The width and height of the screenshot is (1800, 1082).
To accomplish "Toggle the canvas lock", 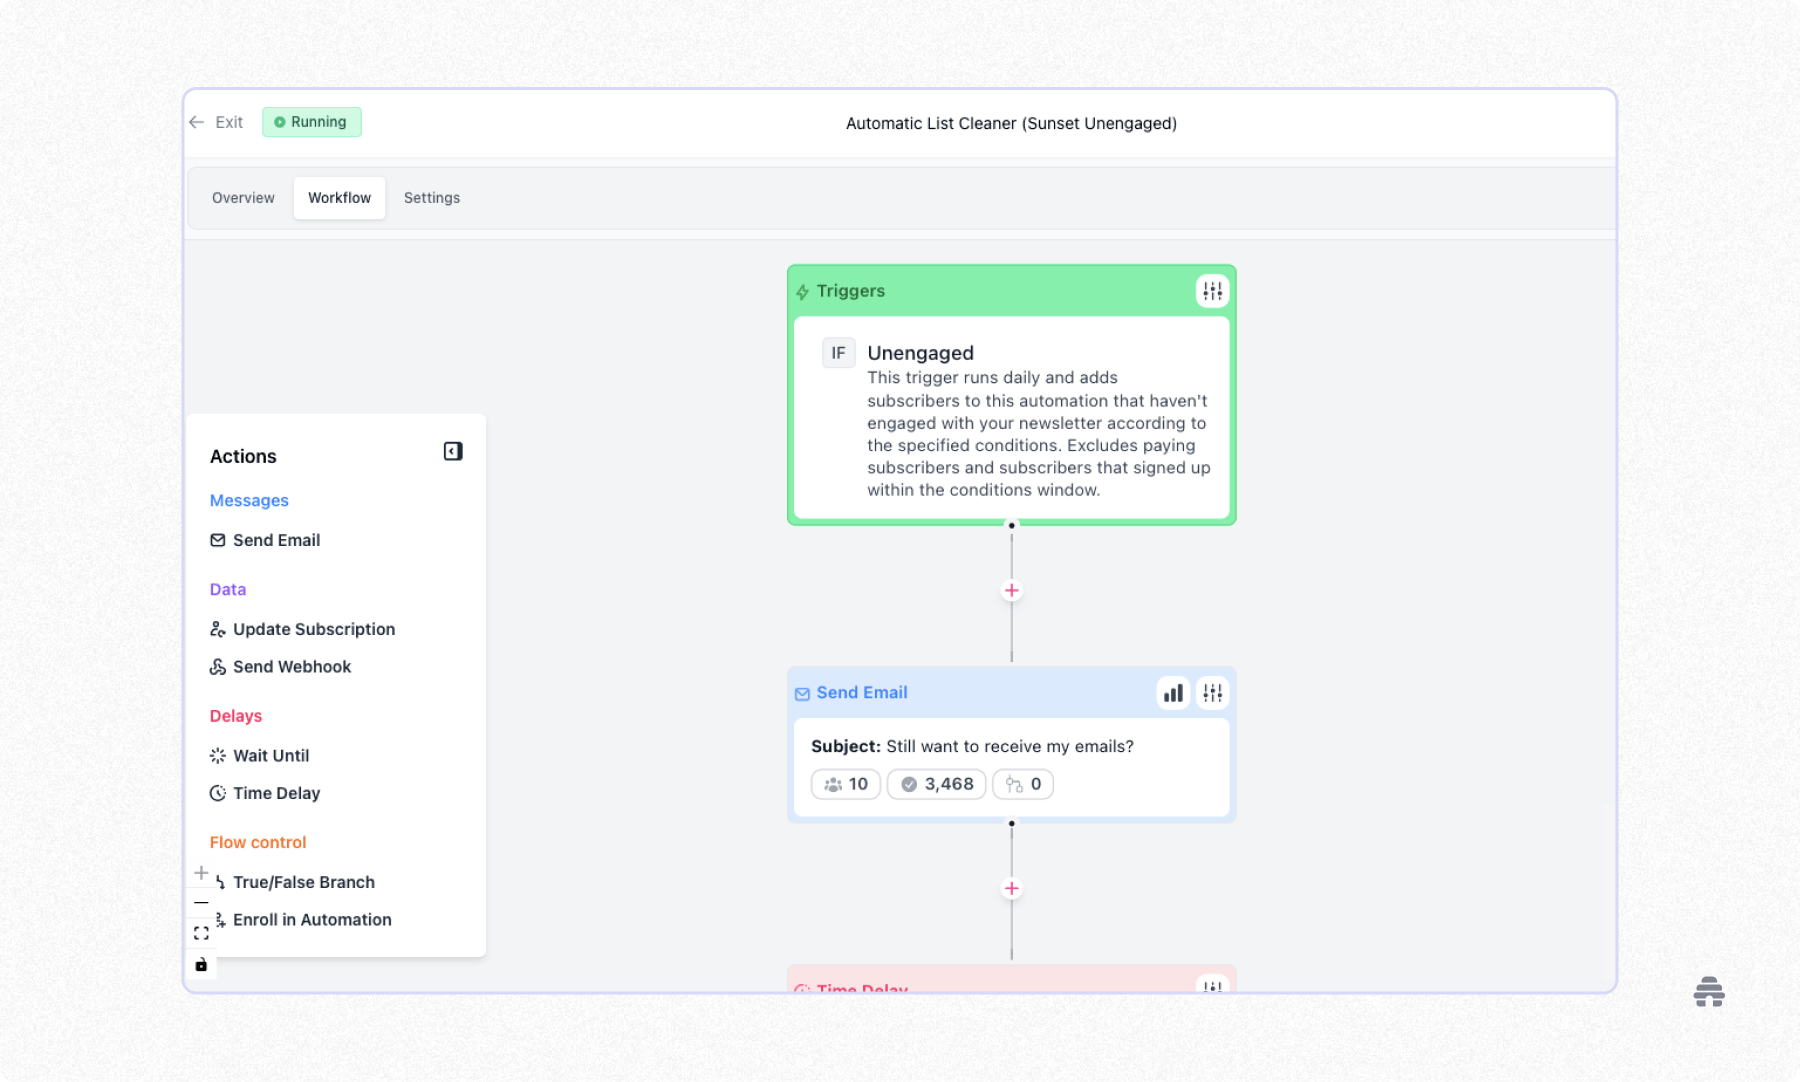I will [x=201, y=964].
